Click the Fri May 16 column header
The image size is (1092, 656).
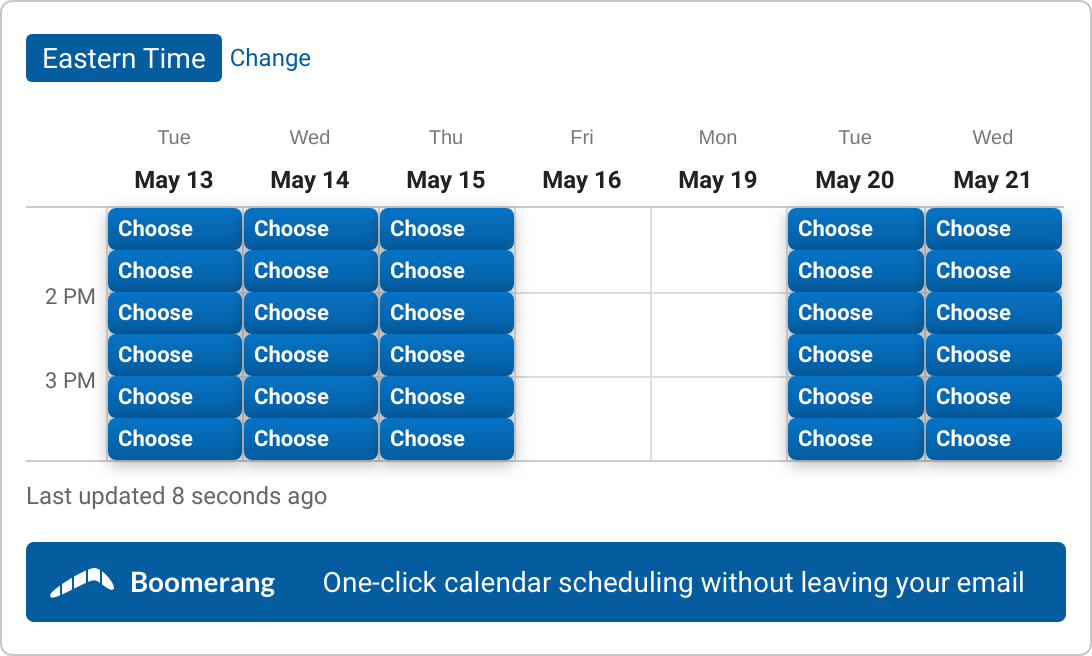click(582, 160)
